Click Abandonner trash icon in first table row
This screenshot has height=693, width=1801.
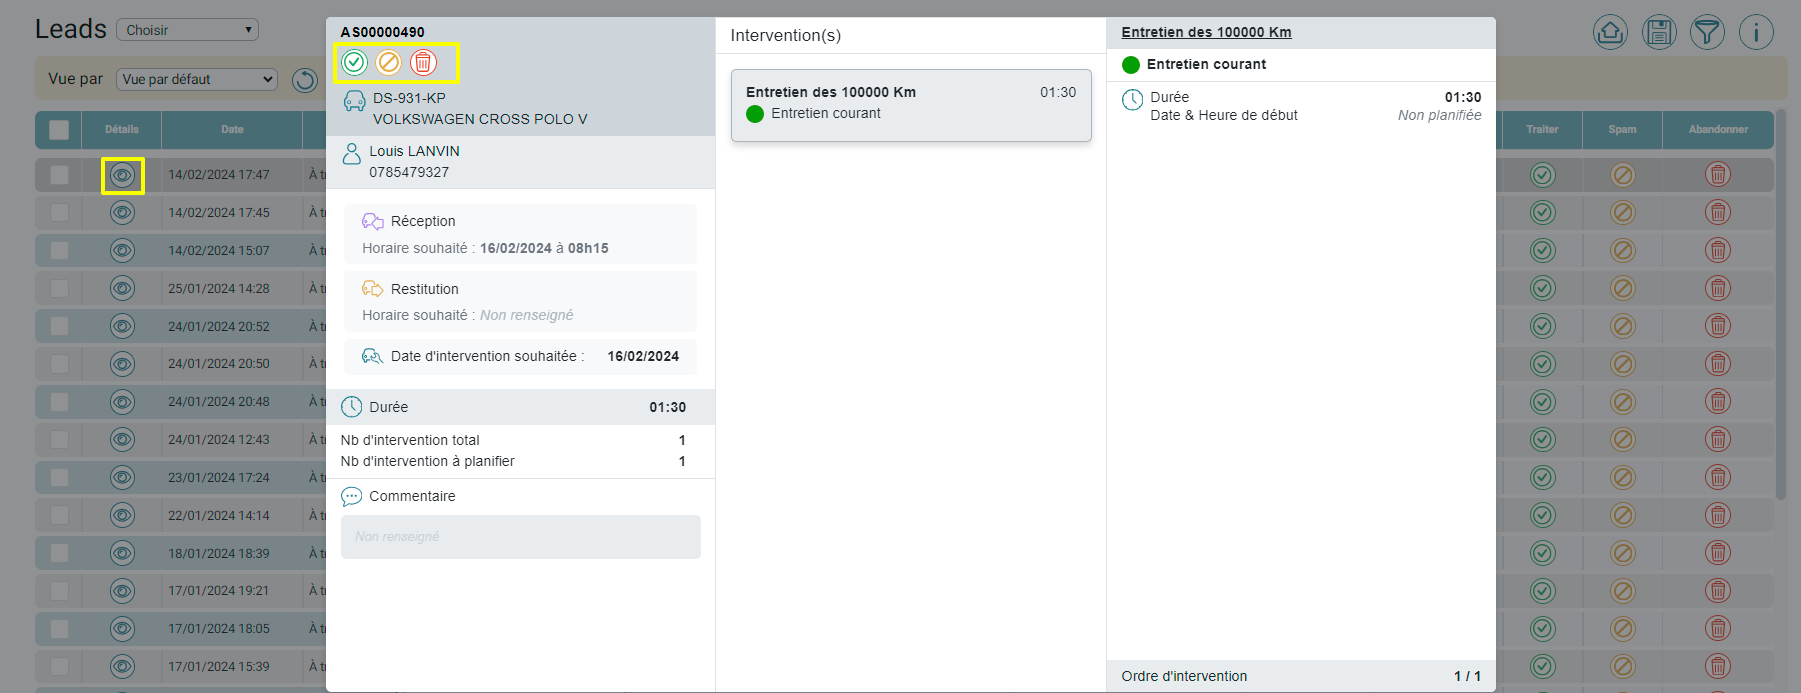point(1718,175)
